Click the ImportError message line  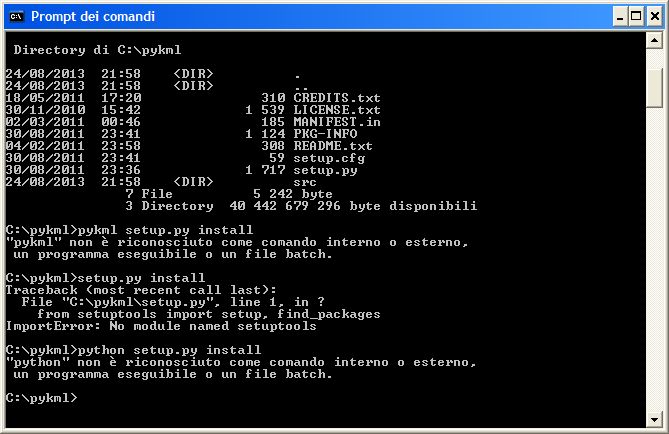pos(161,325)
